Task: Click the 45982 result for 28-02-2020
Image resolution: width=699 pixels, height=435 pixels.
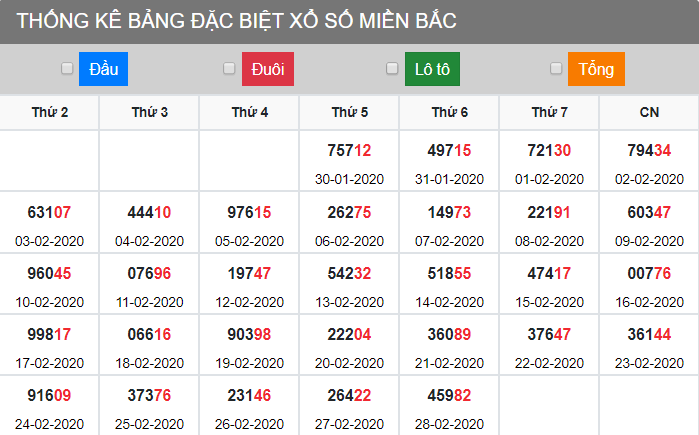Action: 449,395
